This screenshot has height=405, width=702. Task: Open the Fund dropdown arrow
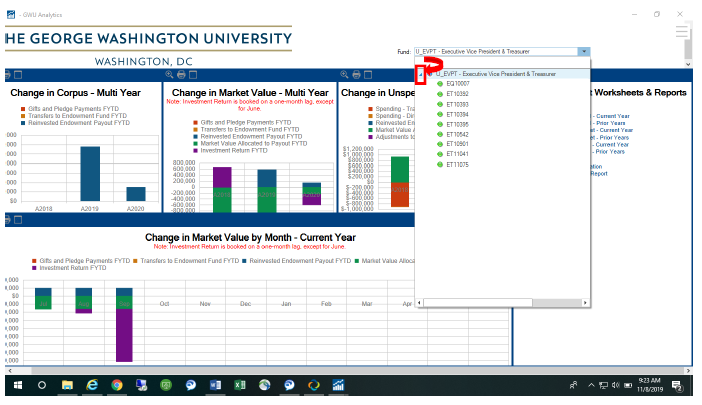[584, 51]
